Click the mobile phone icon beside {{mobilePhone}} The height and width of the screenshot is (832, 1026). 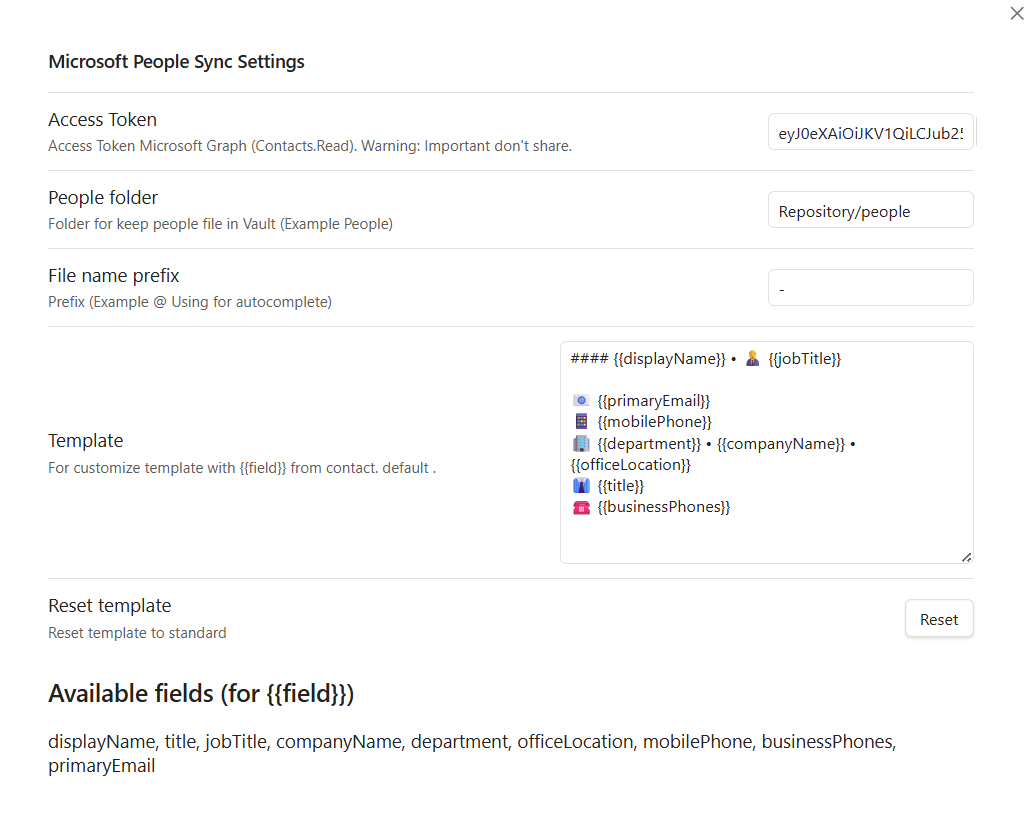click(580, 421)
